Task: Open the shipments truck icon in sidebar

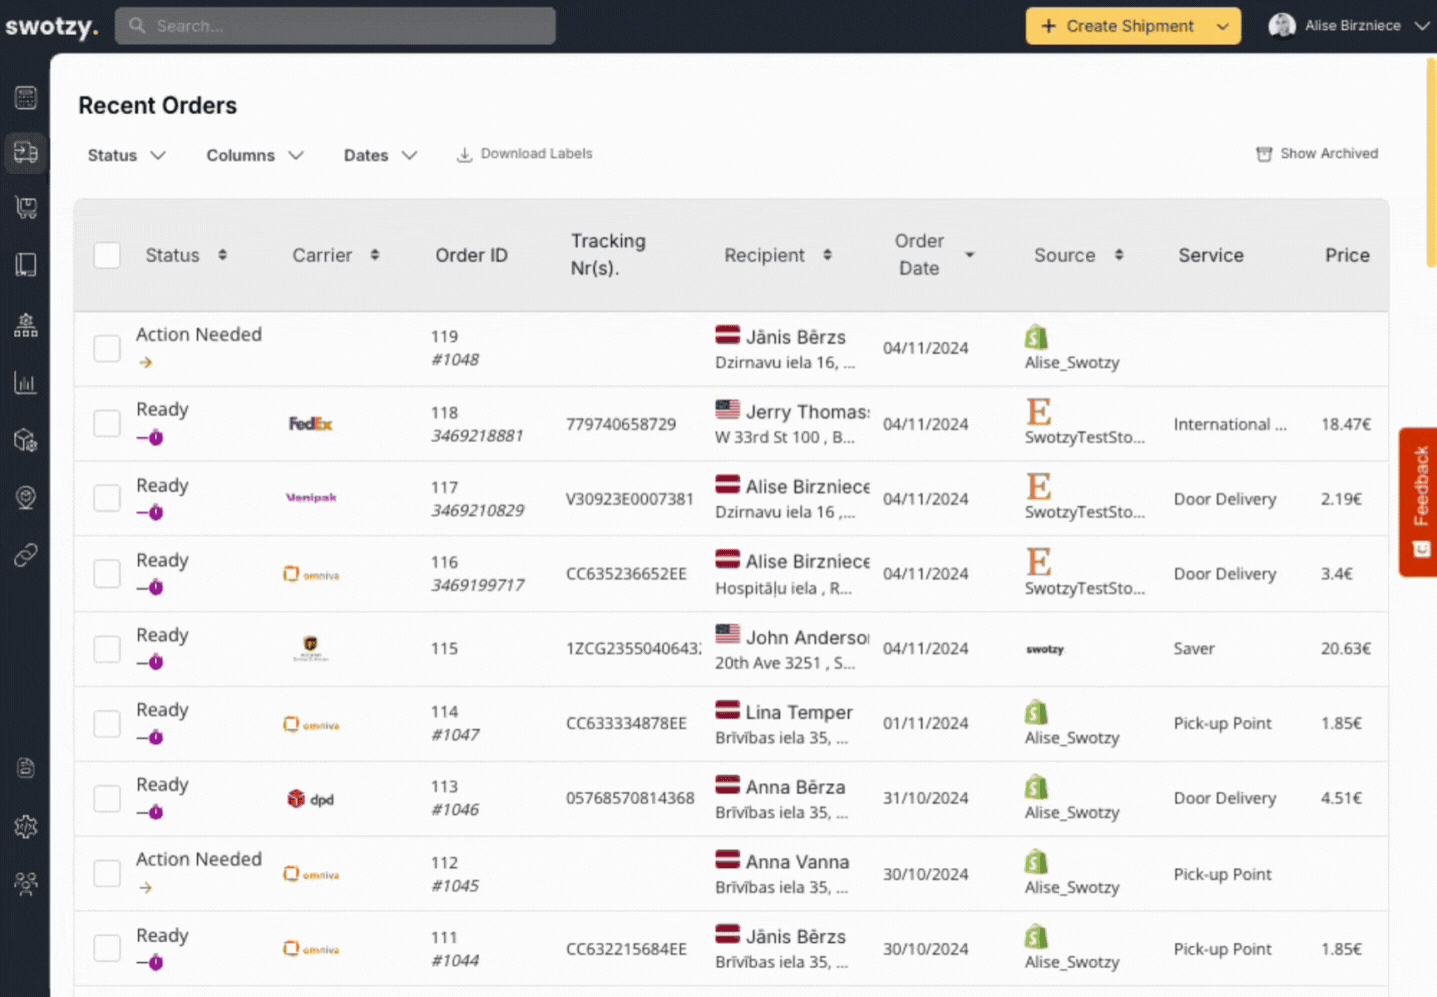Action: pyautogui.click(x=26, y=153)
